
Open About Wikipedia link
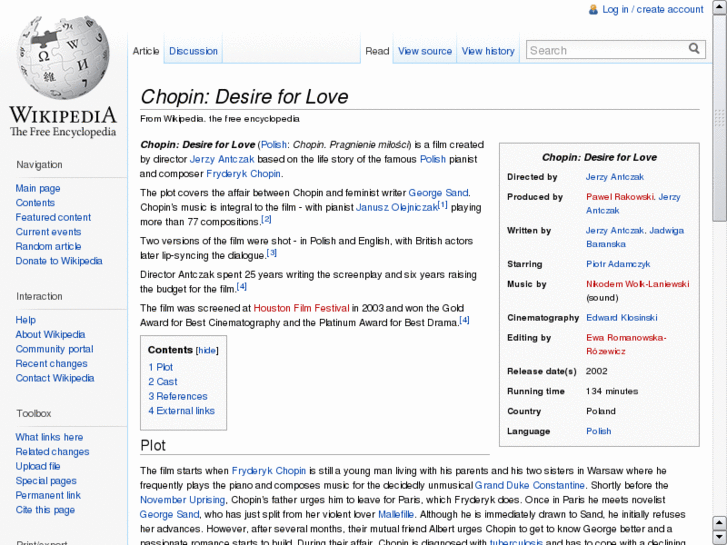tap(50, 334)
